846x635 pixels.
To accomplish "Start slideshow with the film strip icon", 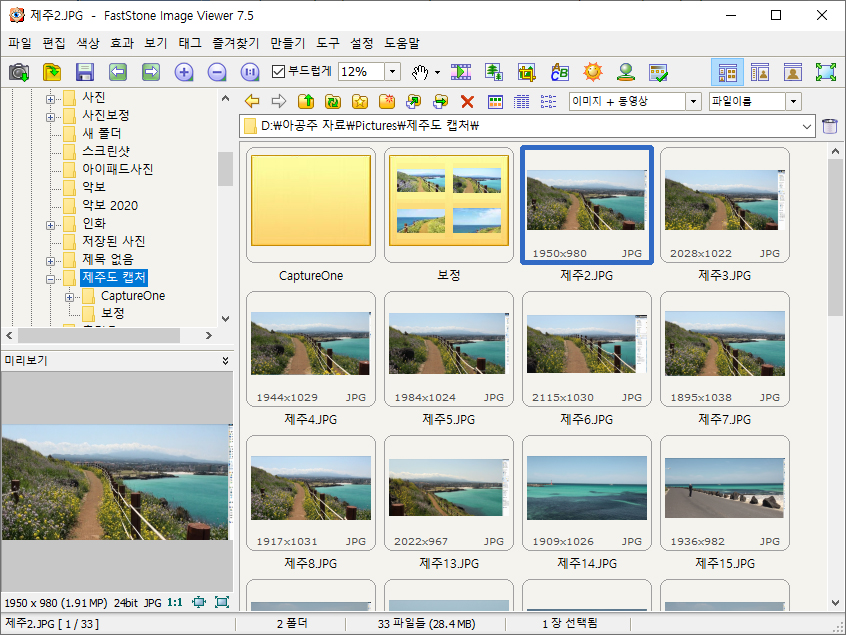I will point(461,72).
